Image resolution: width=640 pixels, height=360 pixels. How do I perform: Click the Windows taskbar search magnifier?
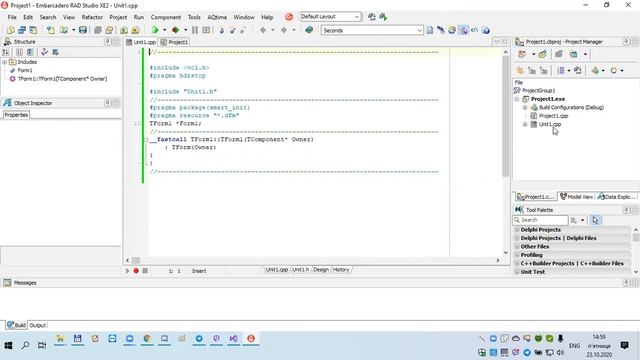25,345
